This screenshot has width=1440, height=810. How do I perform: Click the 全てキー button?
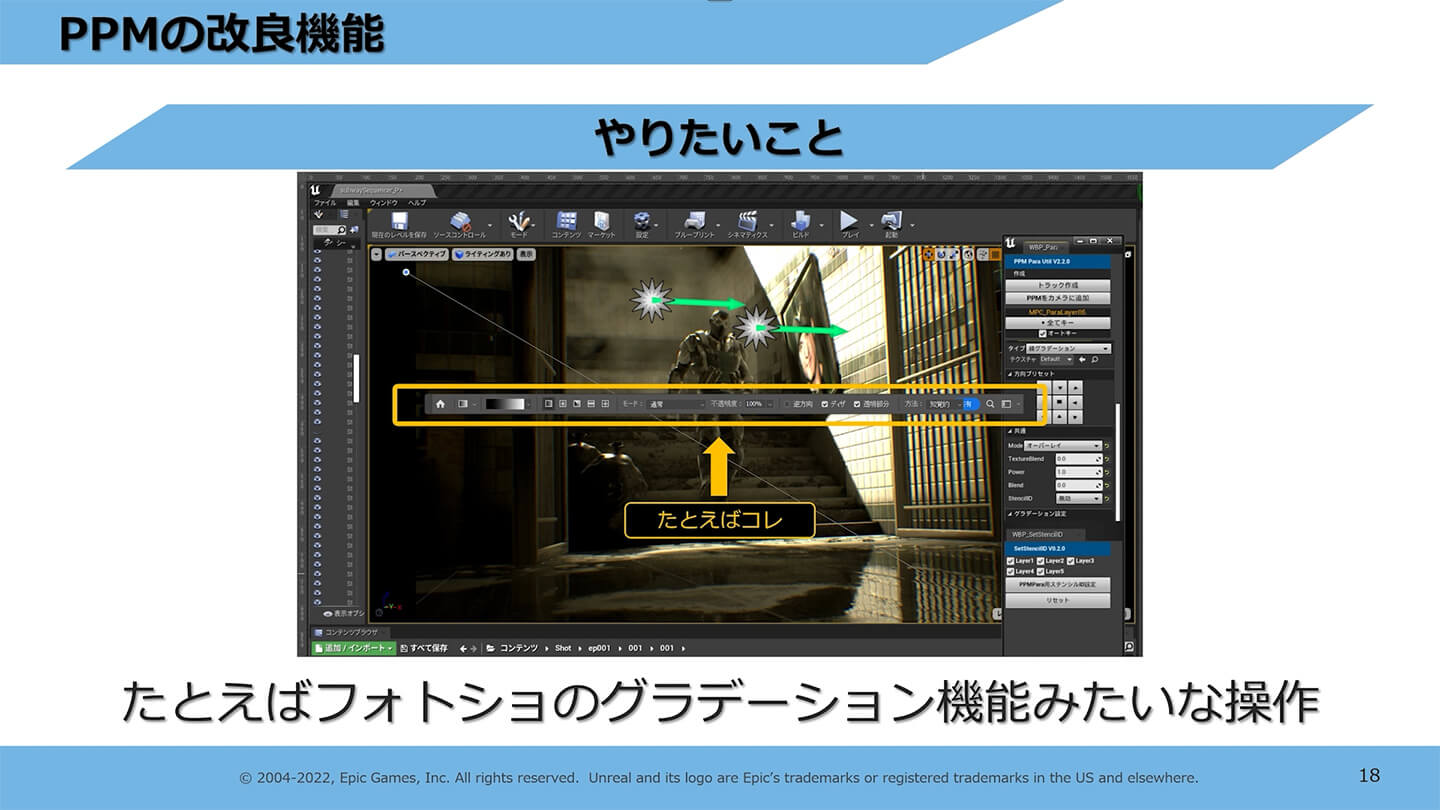pos(1059,323)
